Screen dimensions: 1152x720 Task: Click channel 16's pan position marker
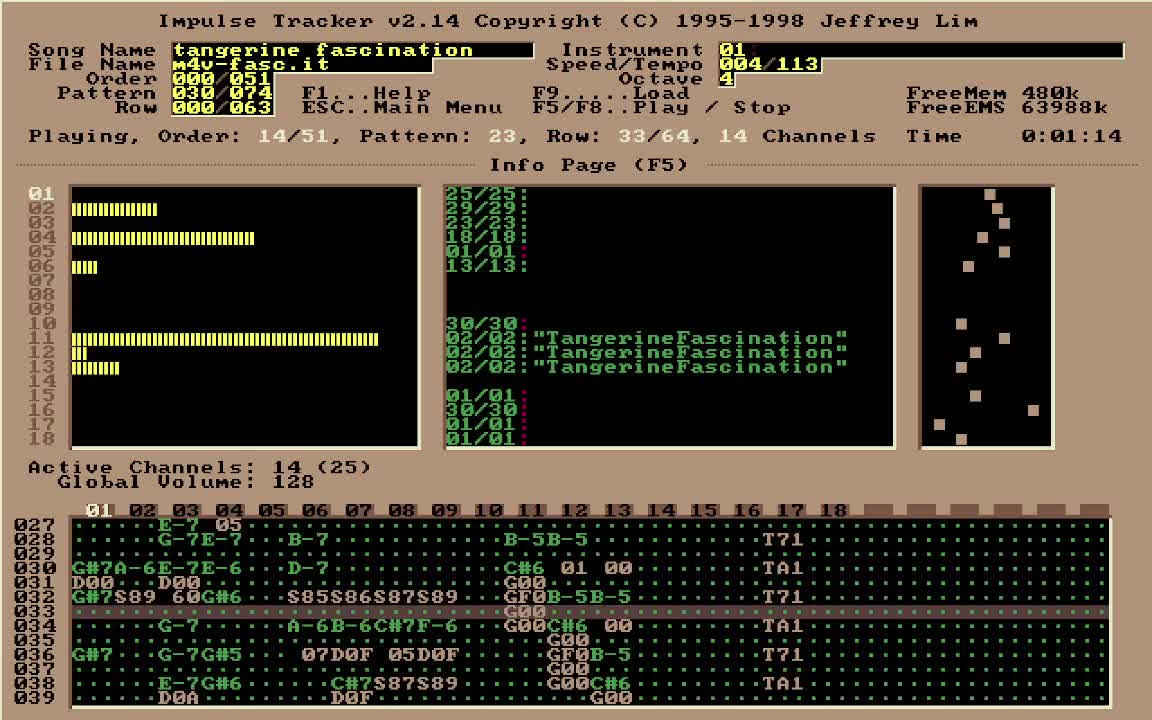click(1033, 410)
